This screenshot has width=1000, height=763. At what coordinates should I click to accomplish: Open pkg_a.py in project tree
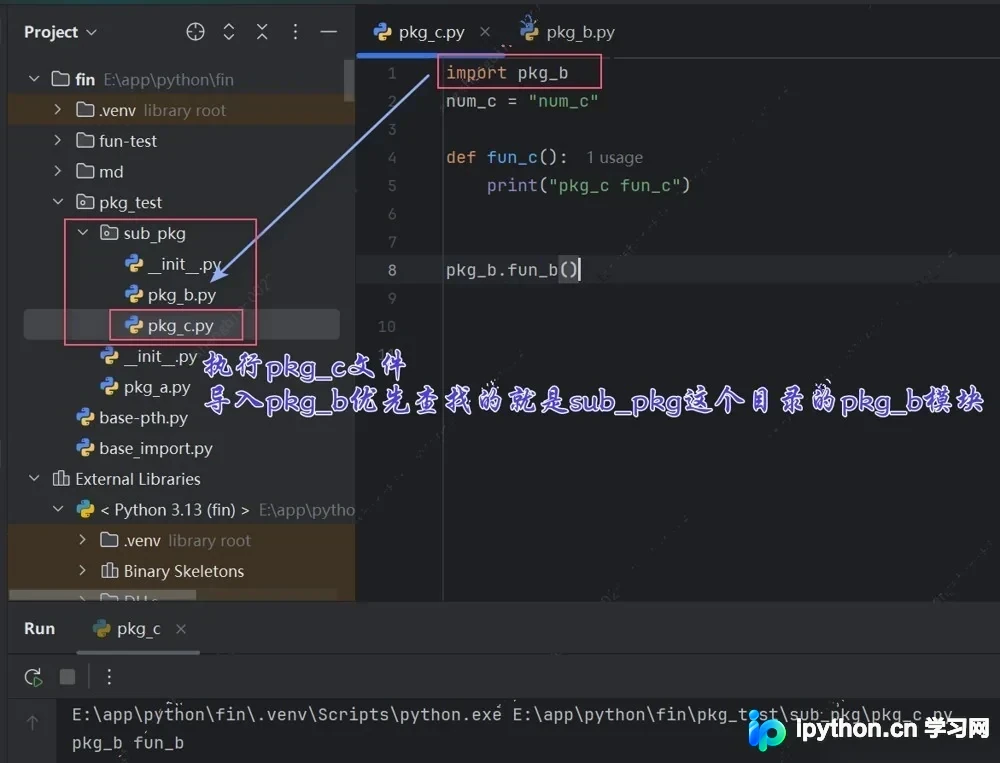pos(157,387)
